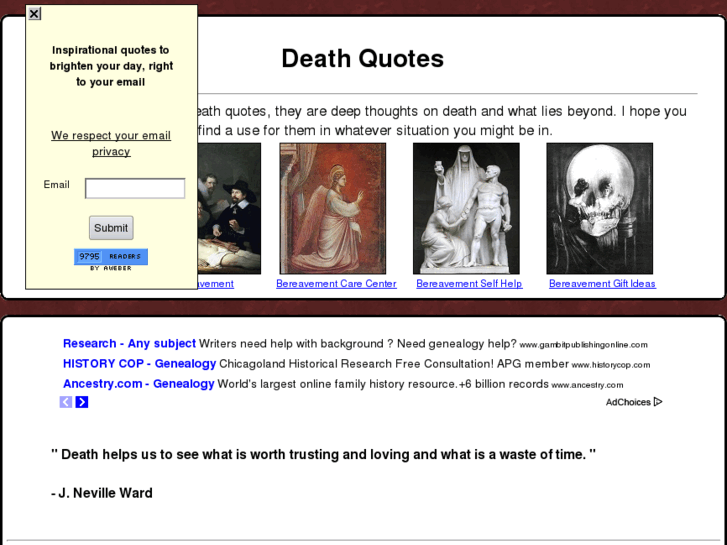
Task: Go to previous ads with left arrow
Action: coord(66,402)
